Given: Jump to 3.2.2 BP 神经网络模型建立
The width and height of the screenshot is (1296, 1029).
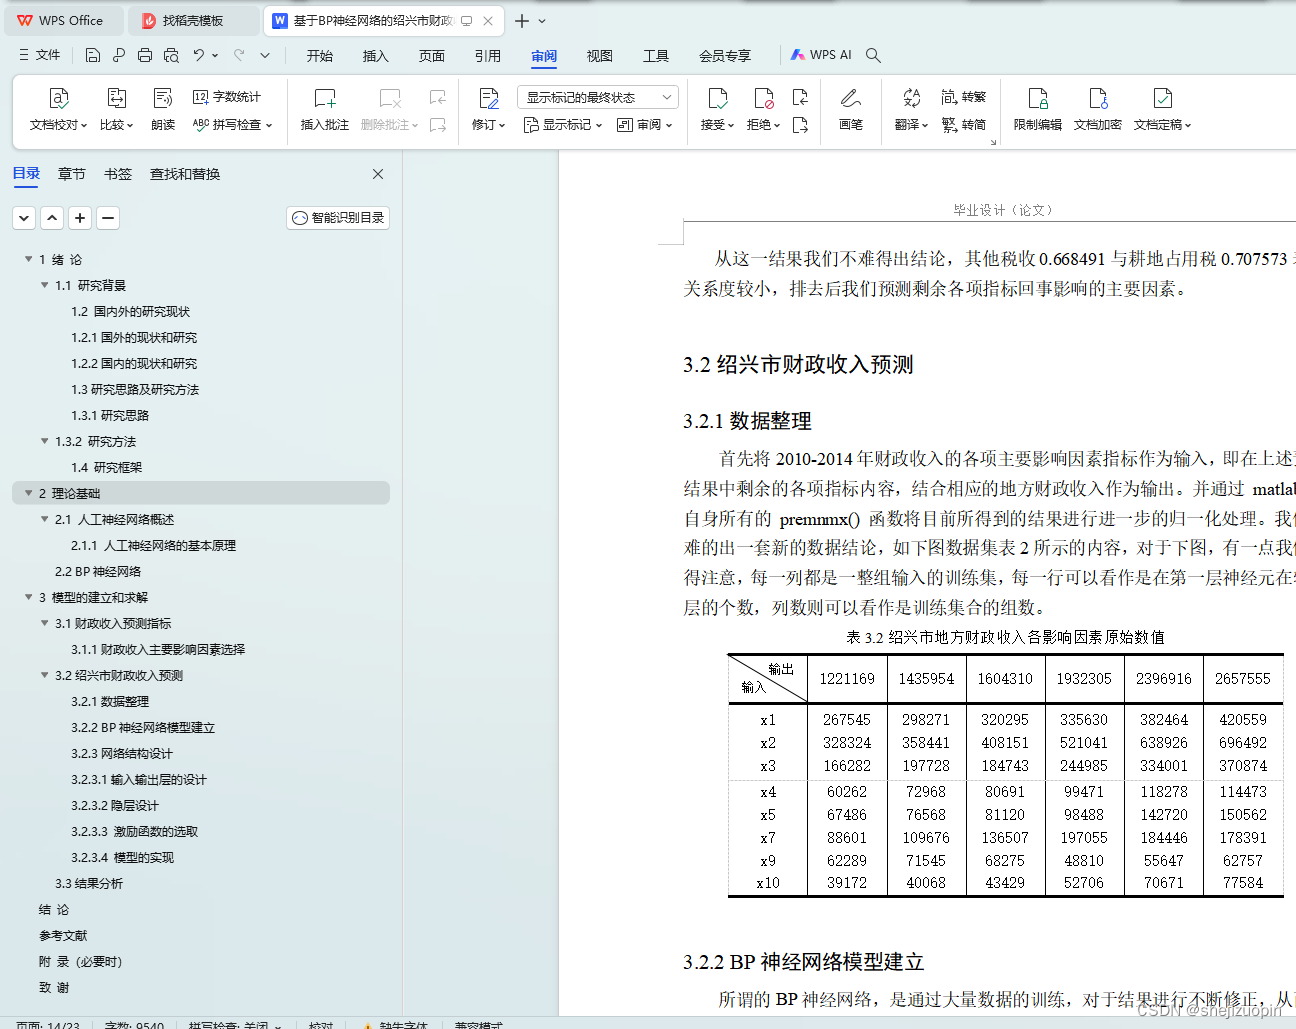Looking at the screenshot, I should (143, 727).
